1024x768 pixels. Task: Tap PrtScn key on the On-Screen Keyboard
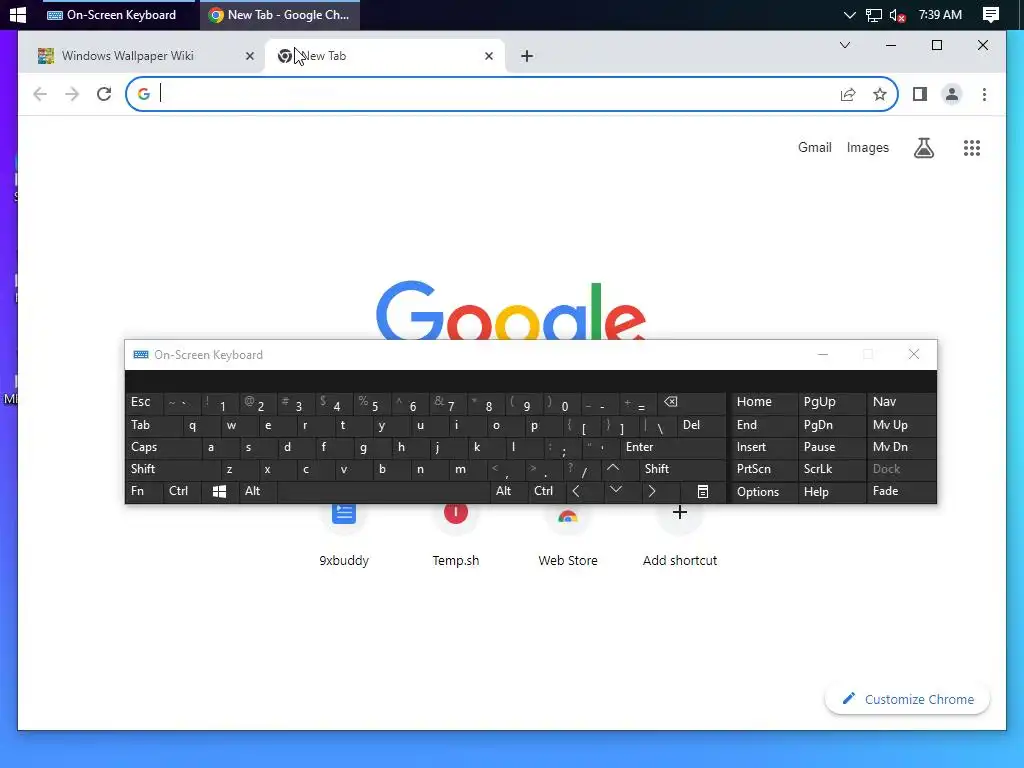click(763, 469)
